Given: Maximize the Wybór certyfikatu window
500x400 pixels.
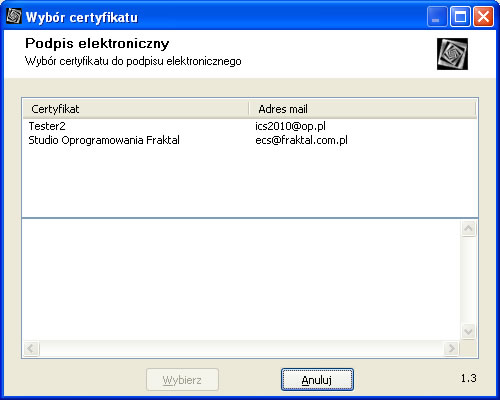Looking at the screenshot, I should pyautogui.click(x=460, y=17).
